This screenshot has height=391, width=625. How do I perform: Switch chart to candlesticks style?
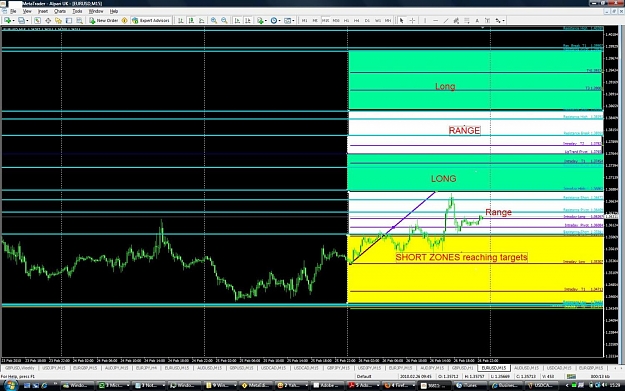click(191, 20)
